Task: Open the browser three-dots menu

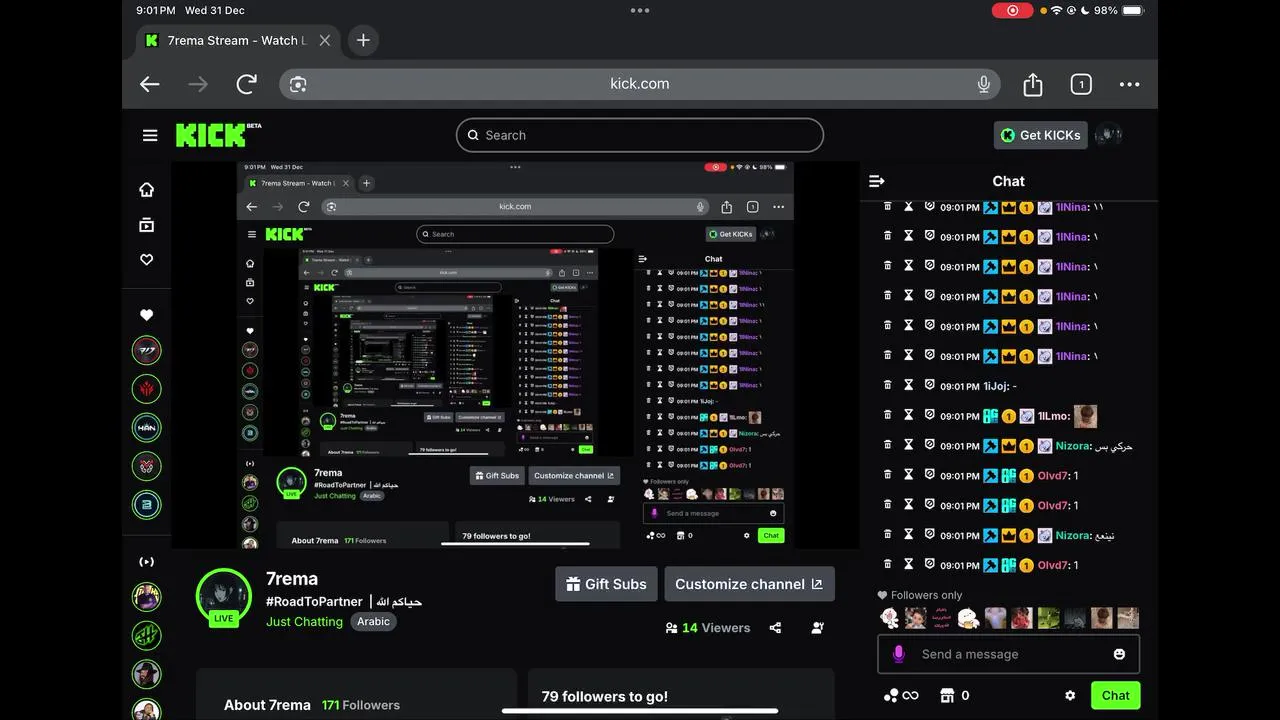Action: pos(1129,84)
